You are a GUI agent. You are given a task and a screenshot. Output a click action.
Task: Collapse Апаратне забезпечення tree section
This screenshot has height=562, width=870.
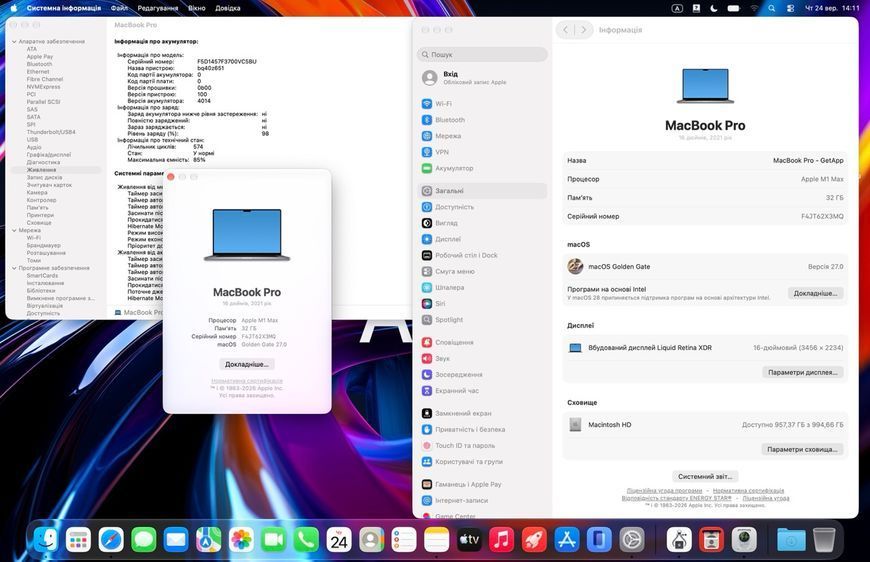[14, 42]
